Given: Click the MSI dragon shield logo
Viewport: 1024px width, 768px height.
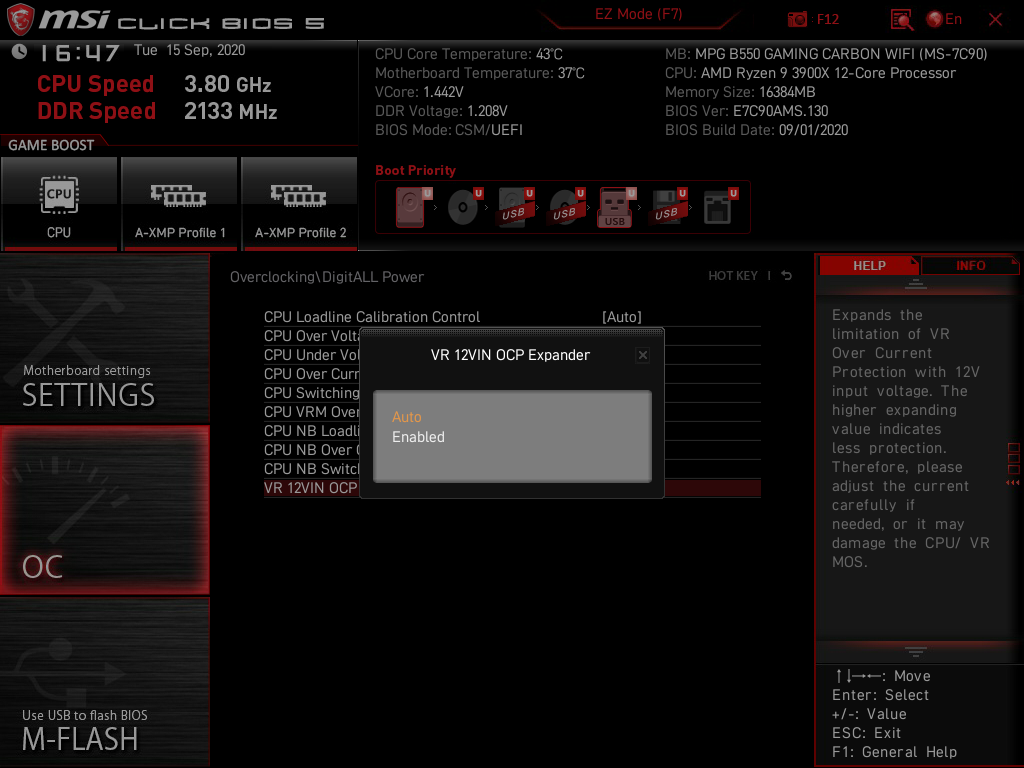Looking at the screenshot, I should 20,19.
